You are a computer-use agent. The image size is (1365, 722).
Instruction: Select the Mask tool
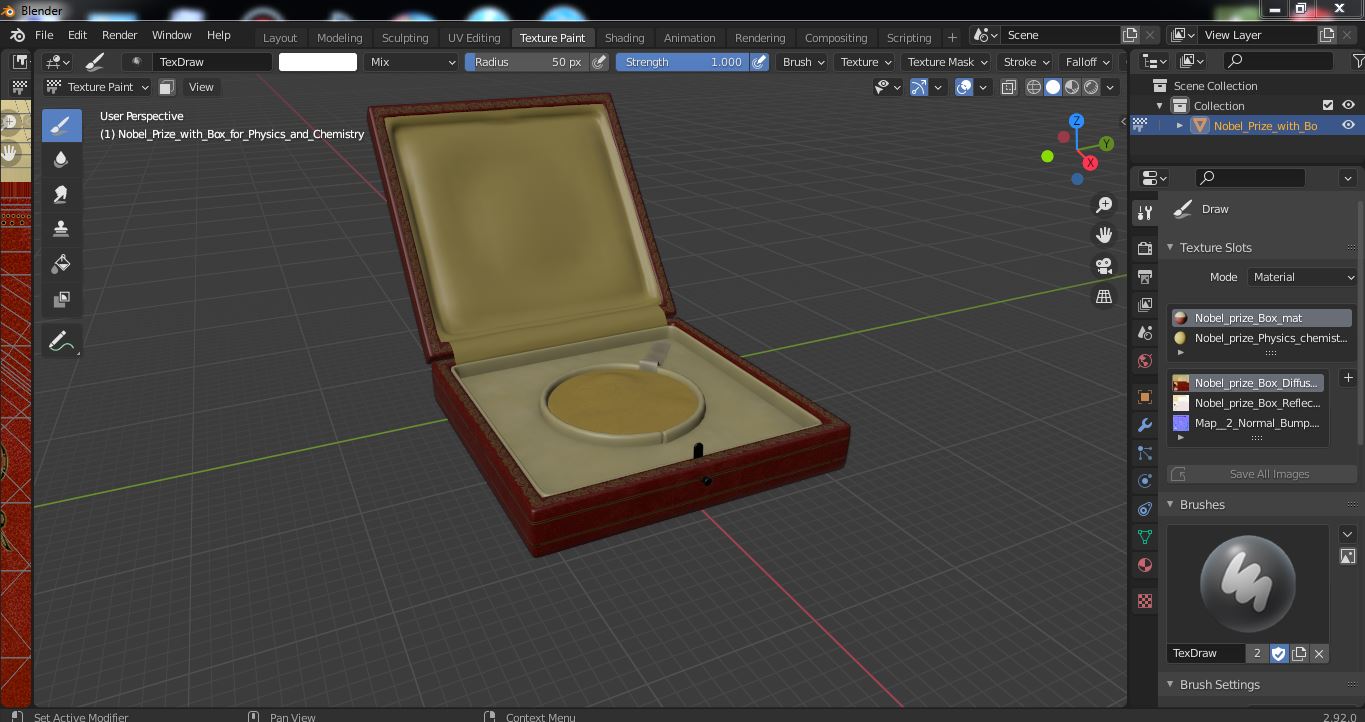tap(61, 299)
